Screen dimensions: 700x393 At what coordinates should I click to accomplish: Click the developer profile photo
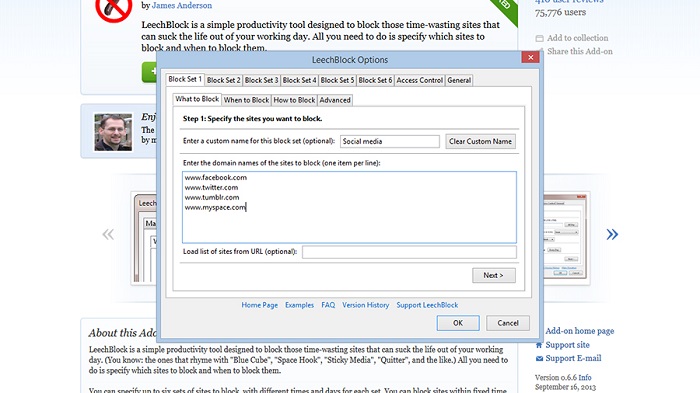coord(113,132)
